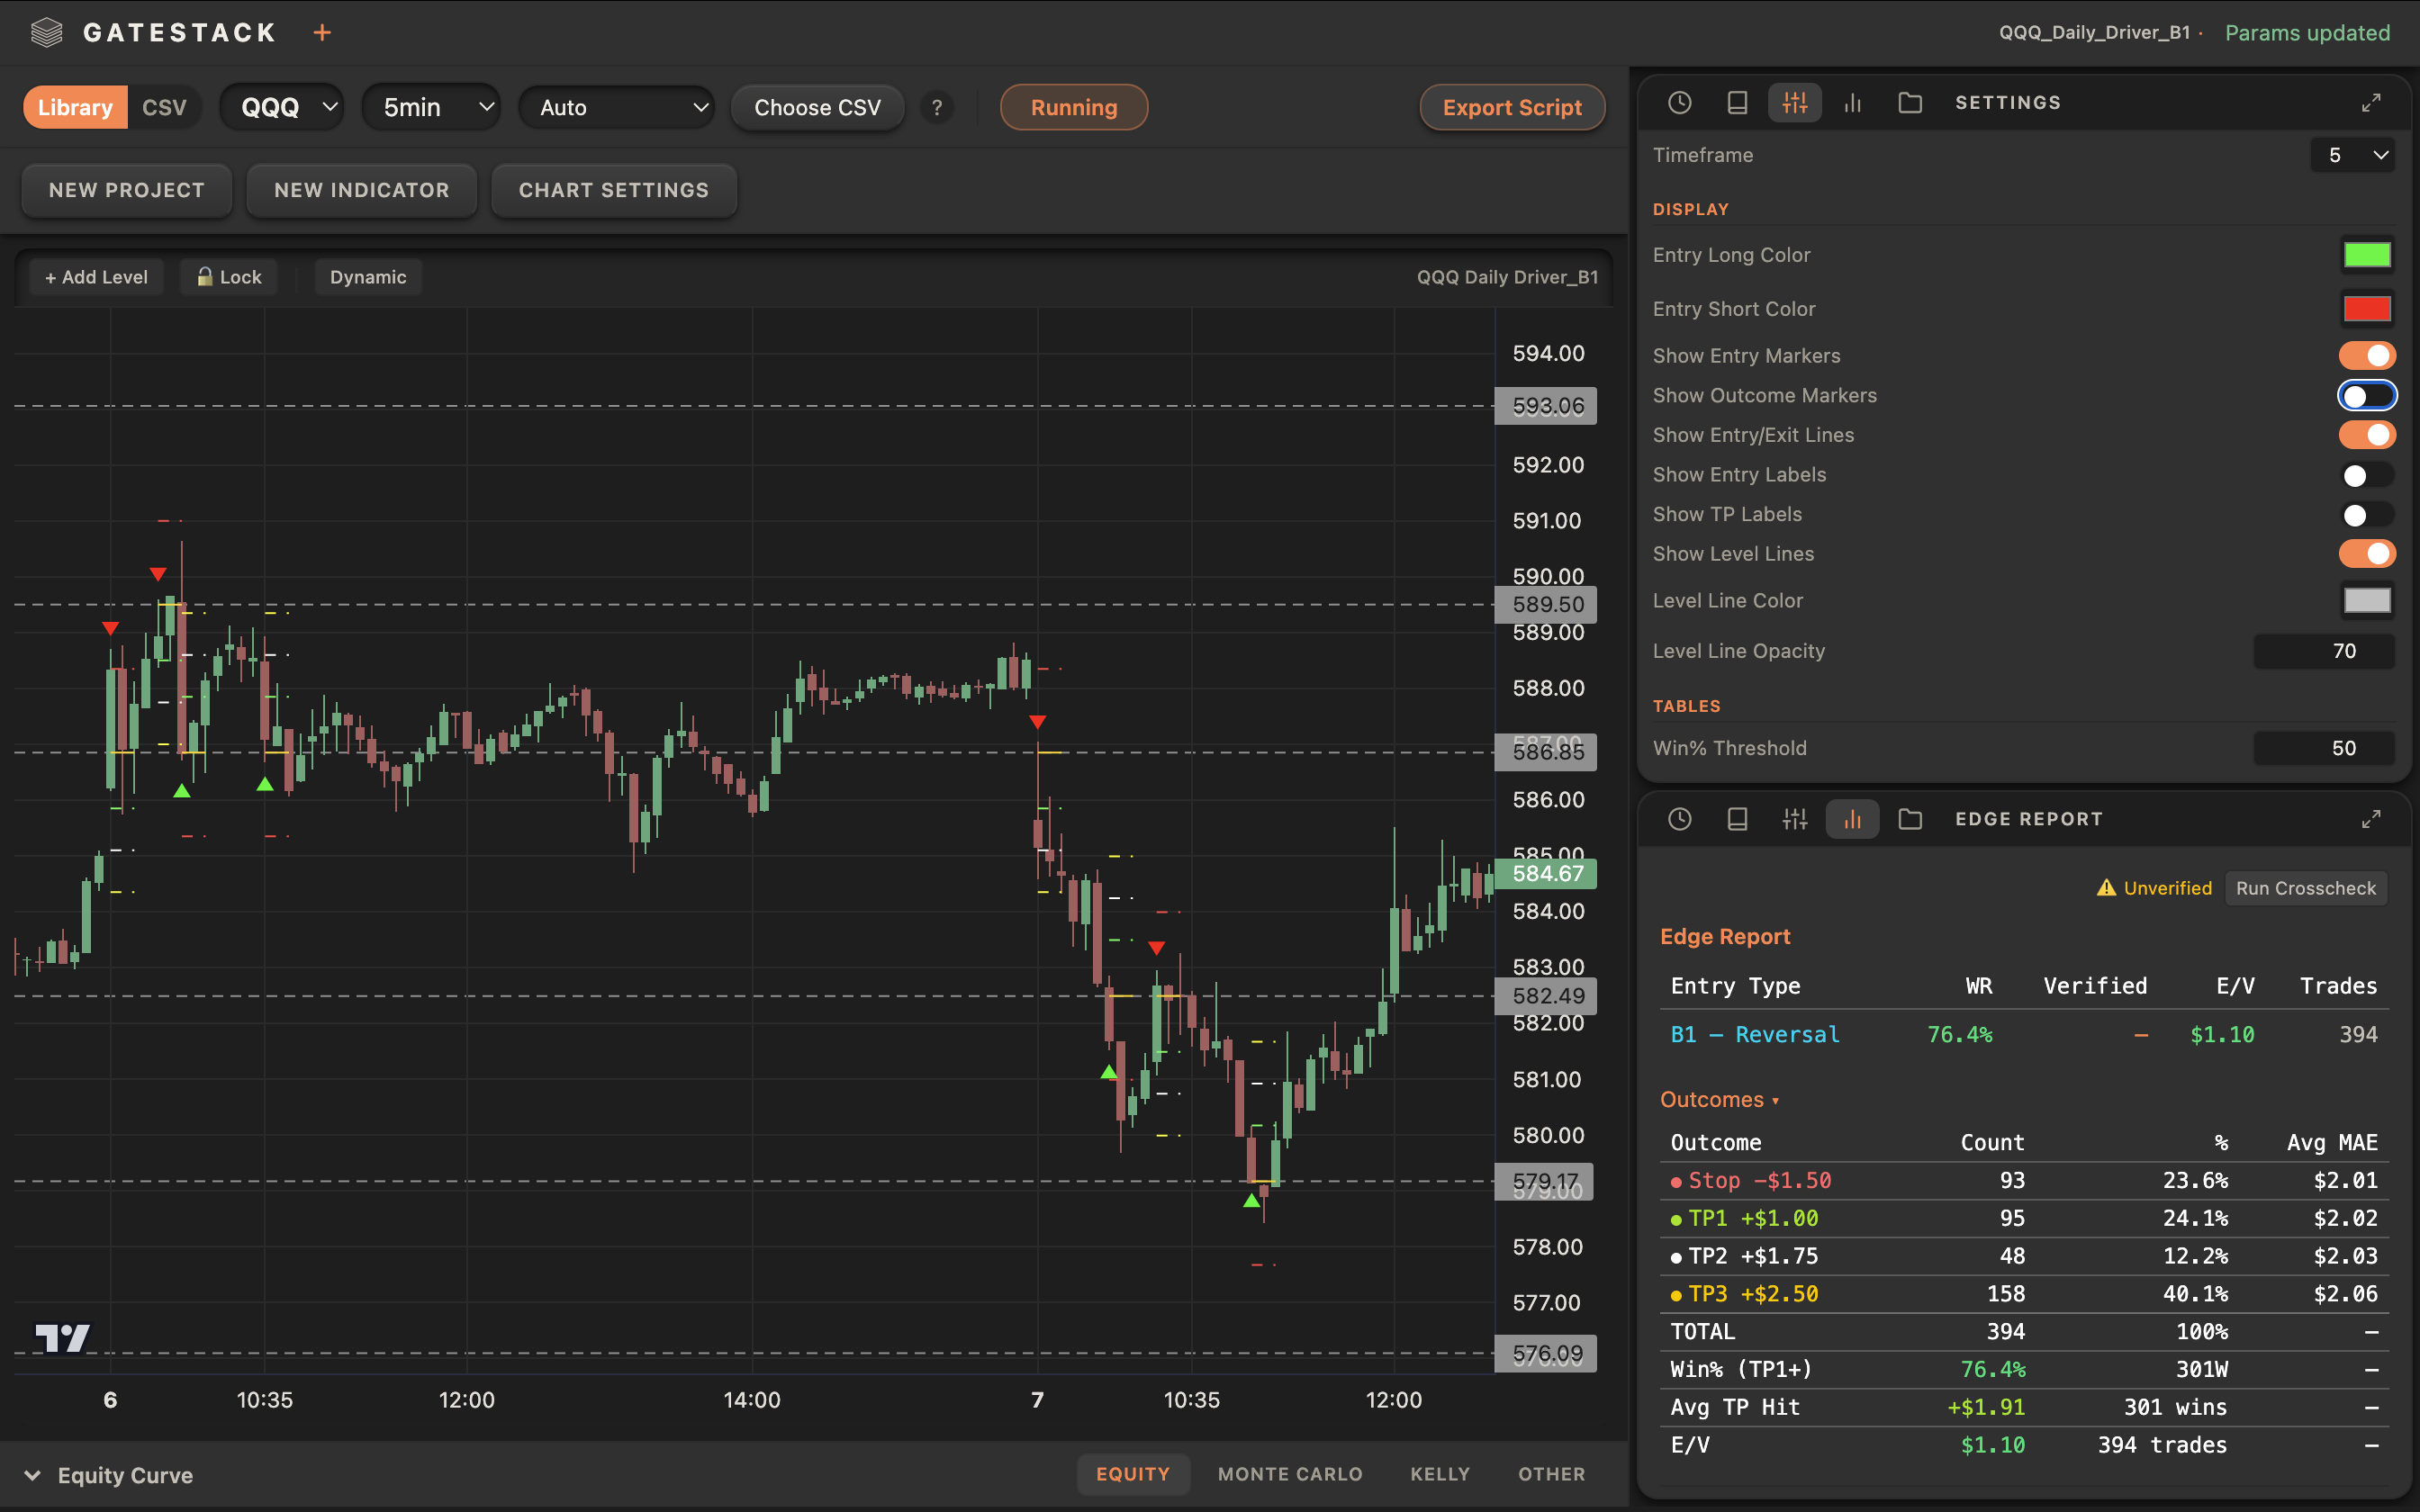Select the bar chart icon in Edge Report panel

point(1852,818)
